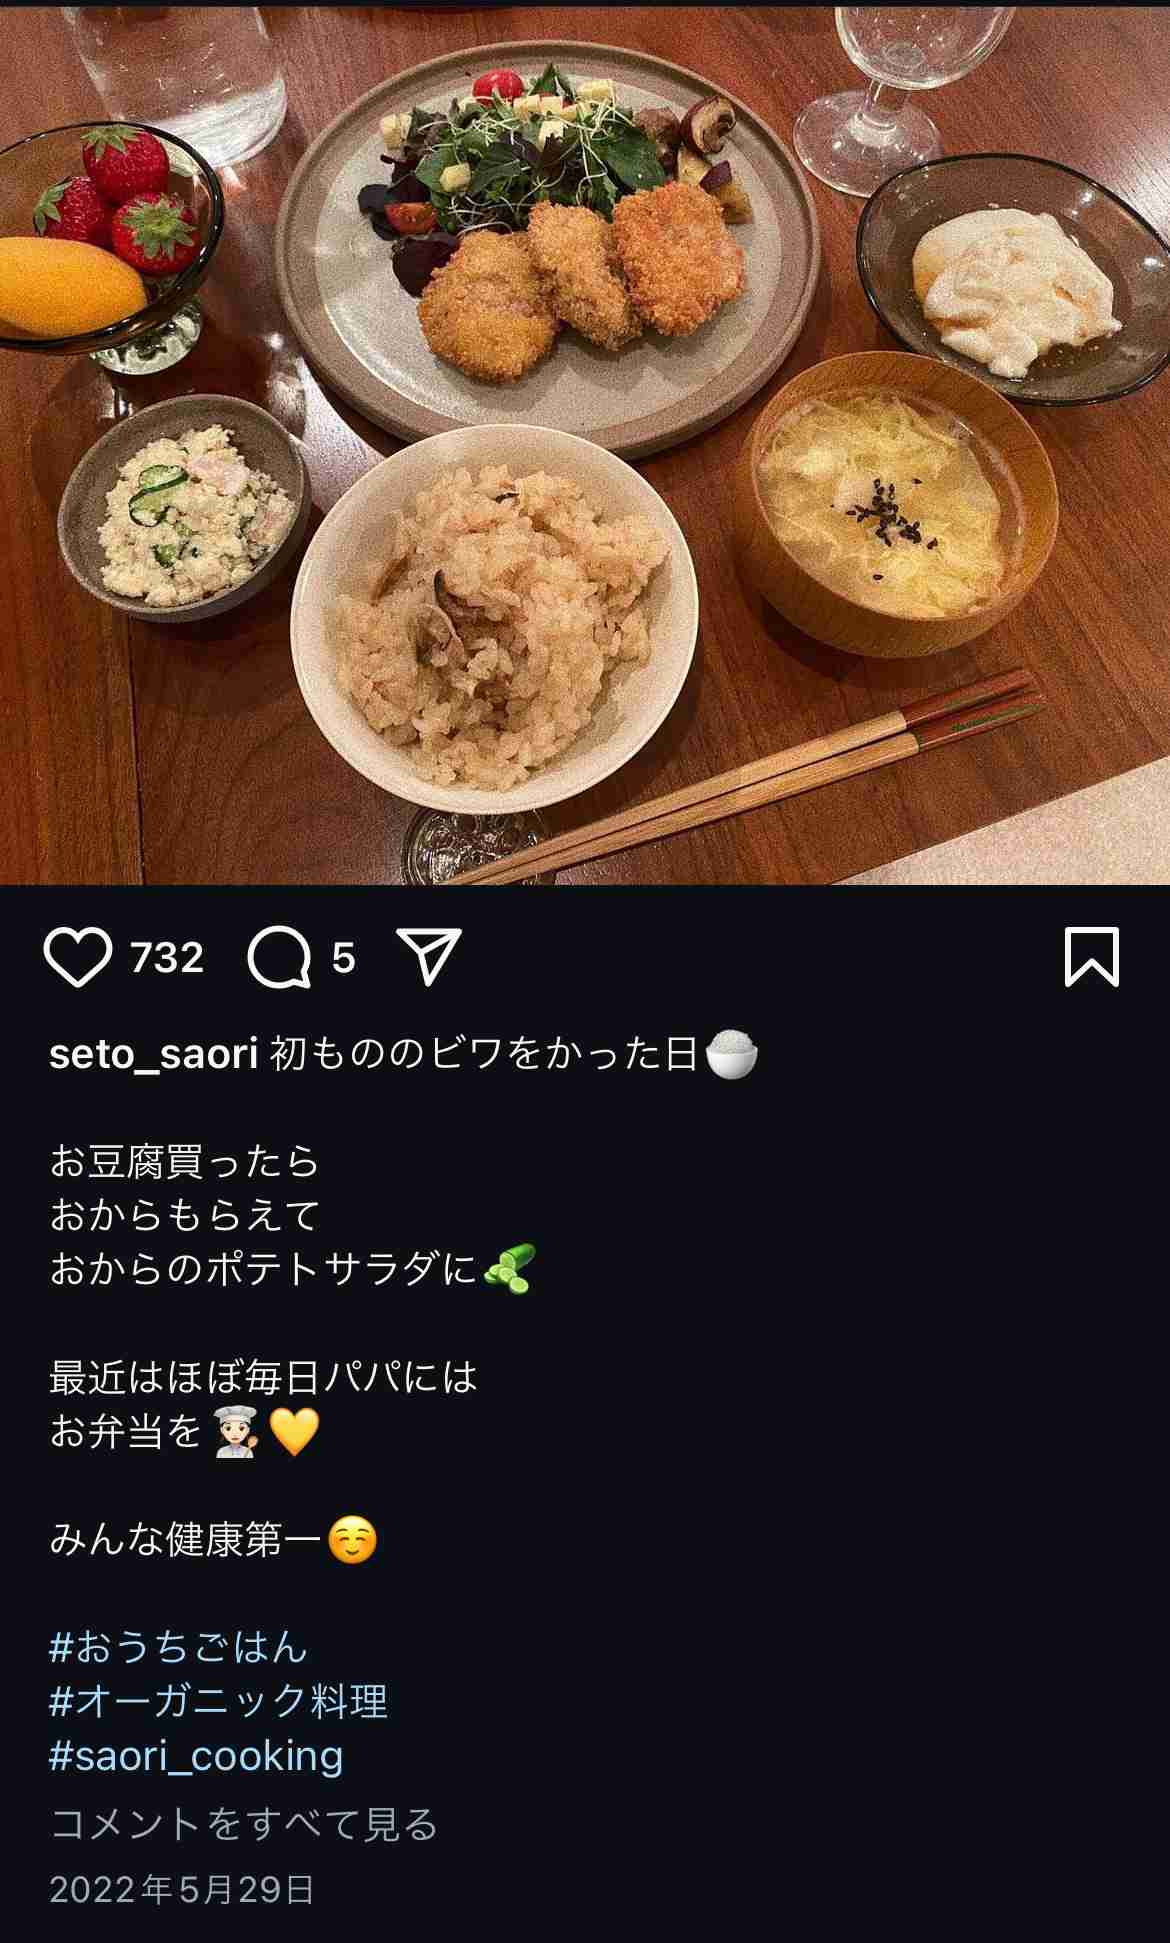
Task: Tap the 2022年5月29日 post date
Action: tap(182, 1889)
